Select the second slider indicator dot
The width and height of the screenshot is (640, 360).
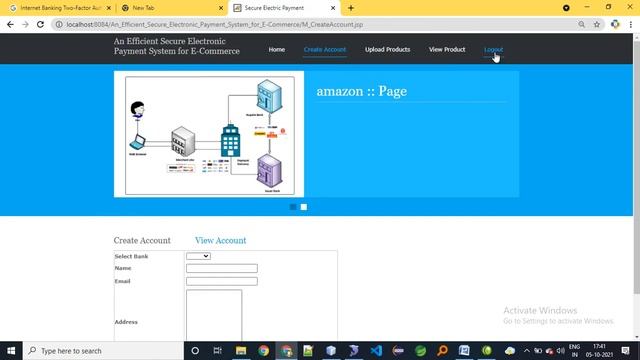[x=304, y=207]
